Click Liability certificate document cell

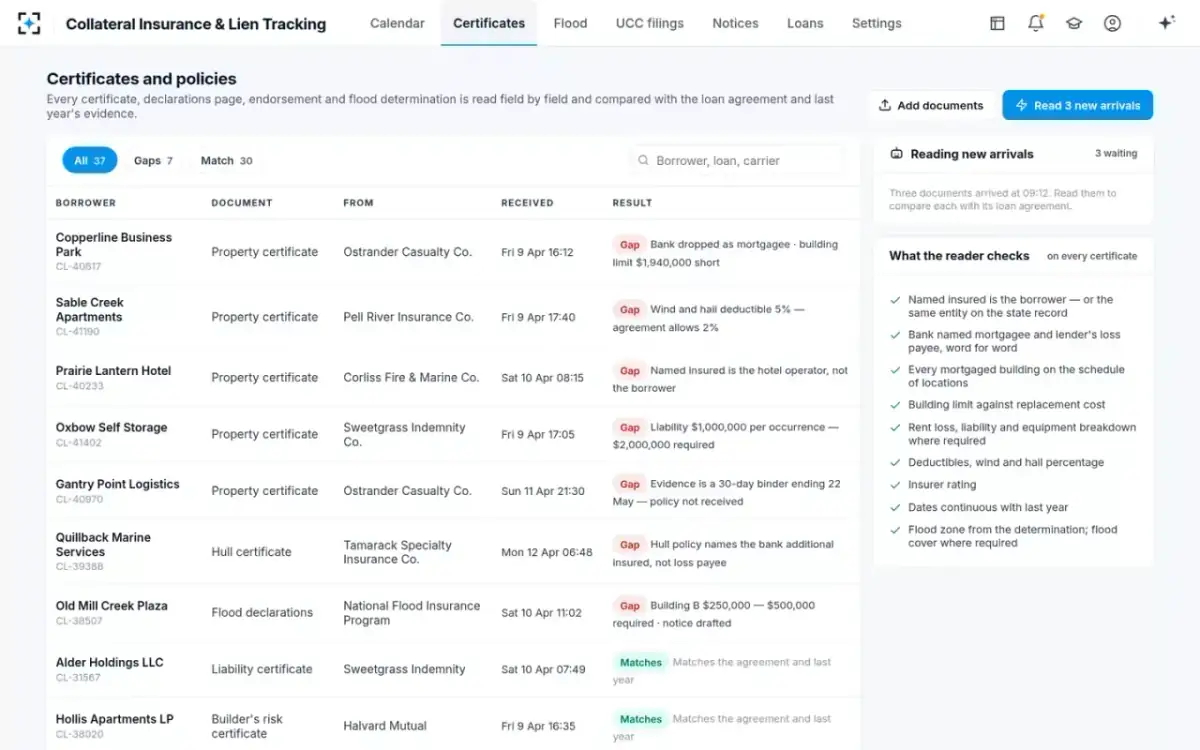click(261, 669)
